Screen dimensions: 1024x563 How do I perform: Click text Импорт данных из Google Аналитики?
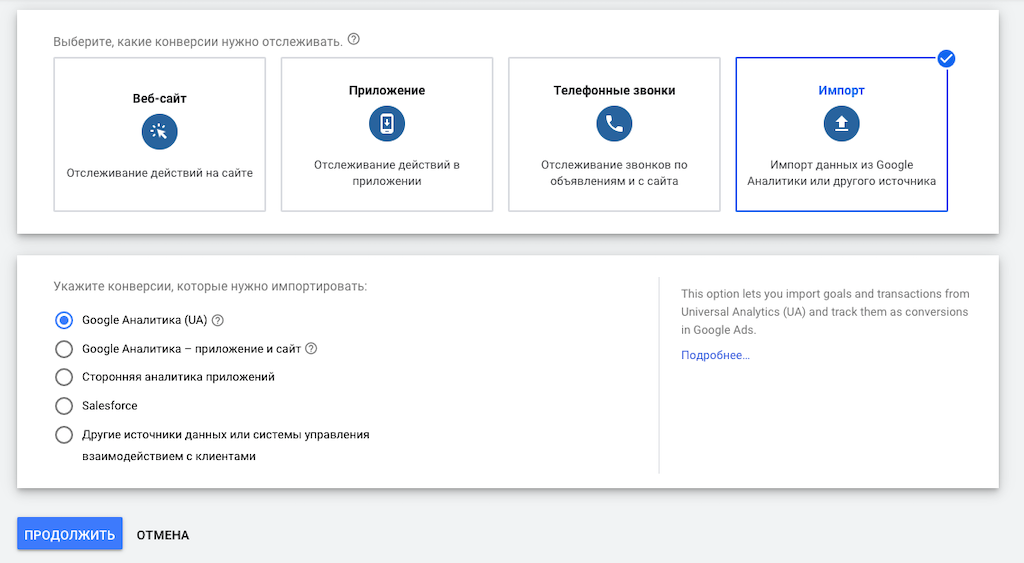coord(841,173)
